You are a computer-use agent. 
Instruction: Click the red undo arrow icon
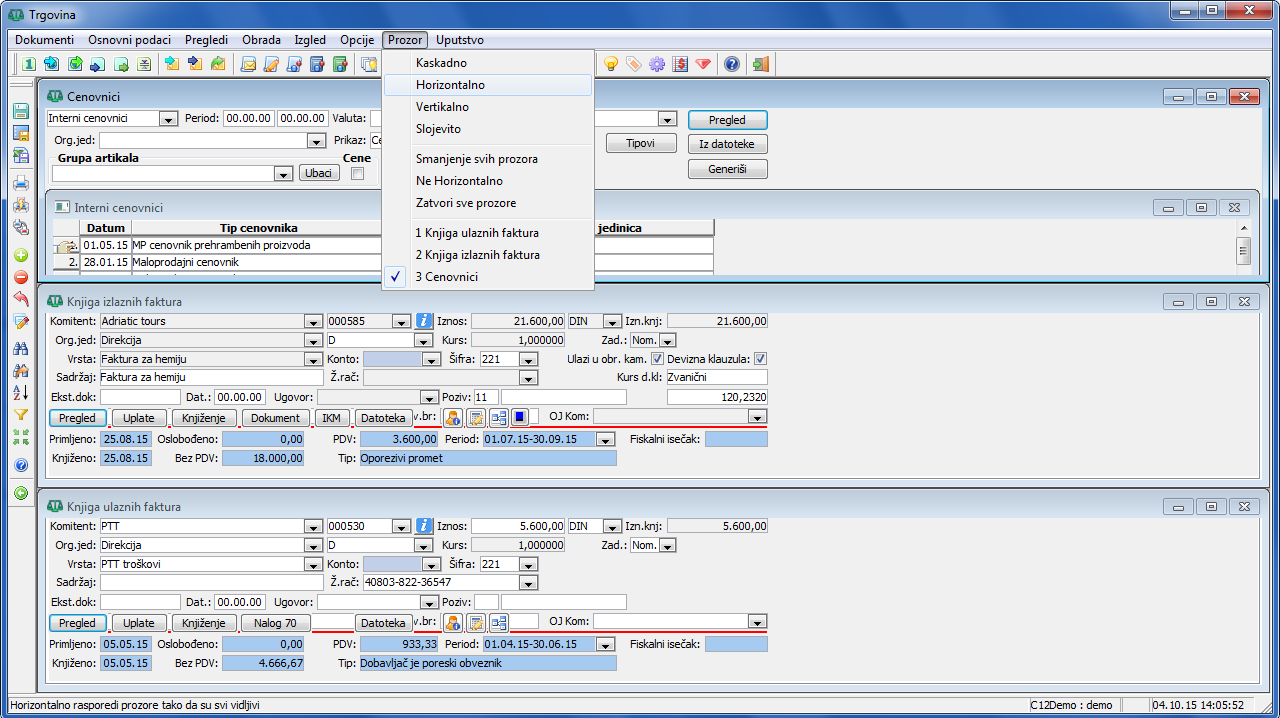(21, 299)
